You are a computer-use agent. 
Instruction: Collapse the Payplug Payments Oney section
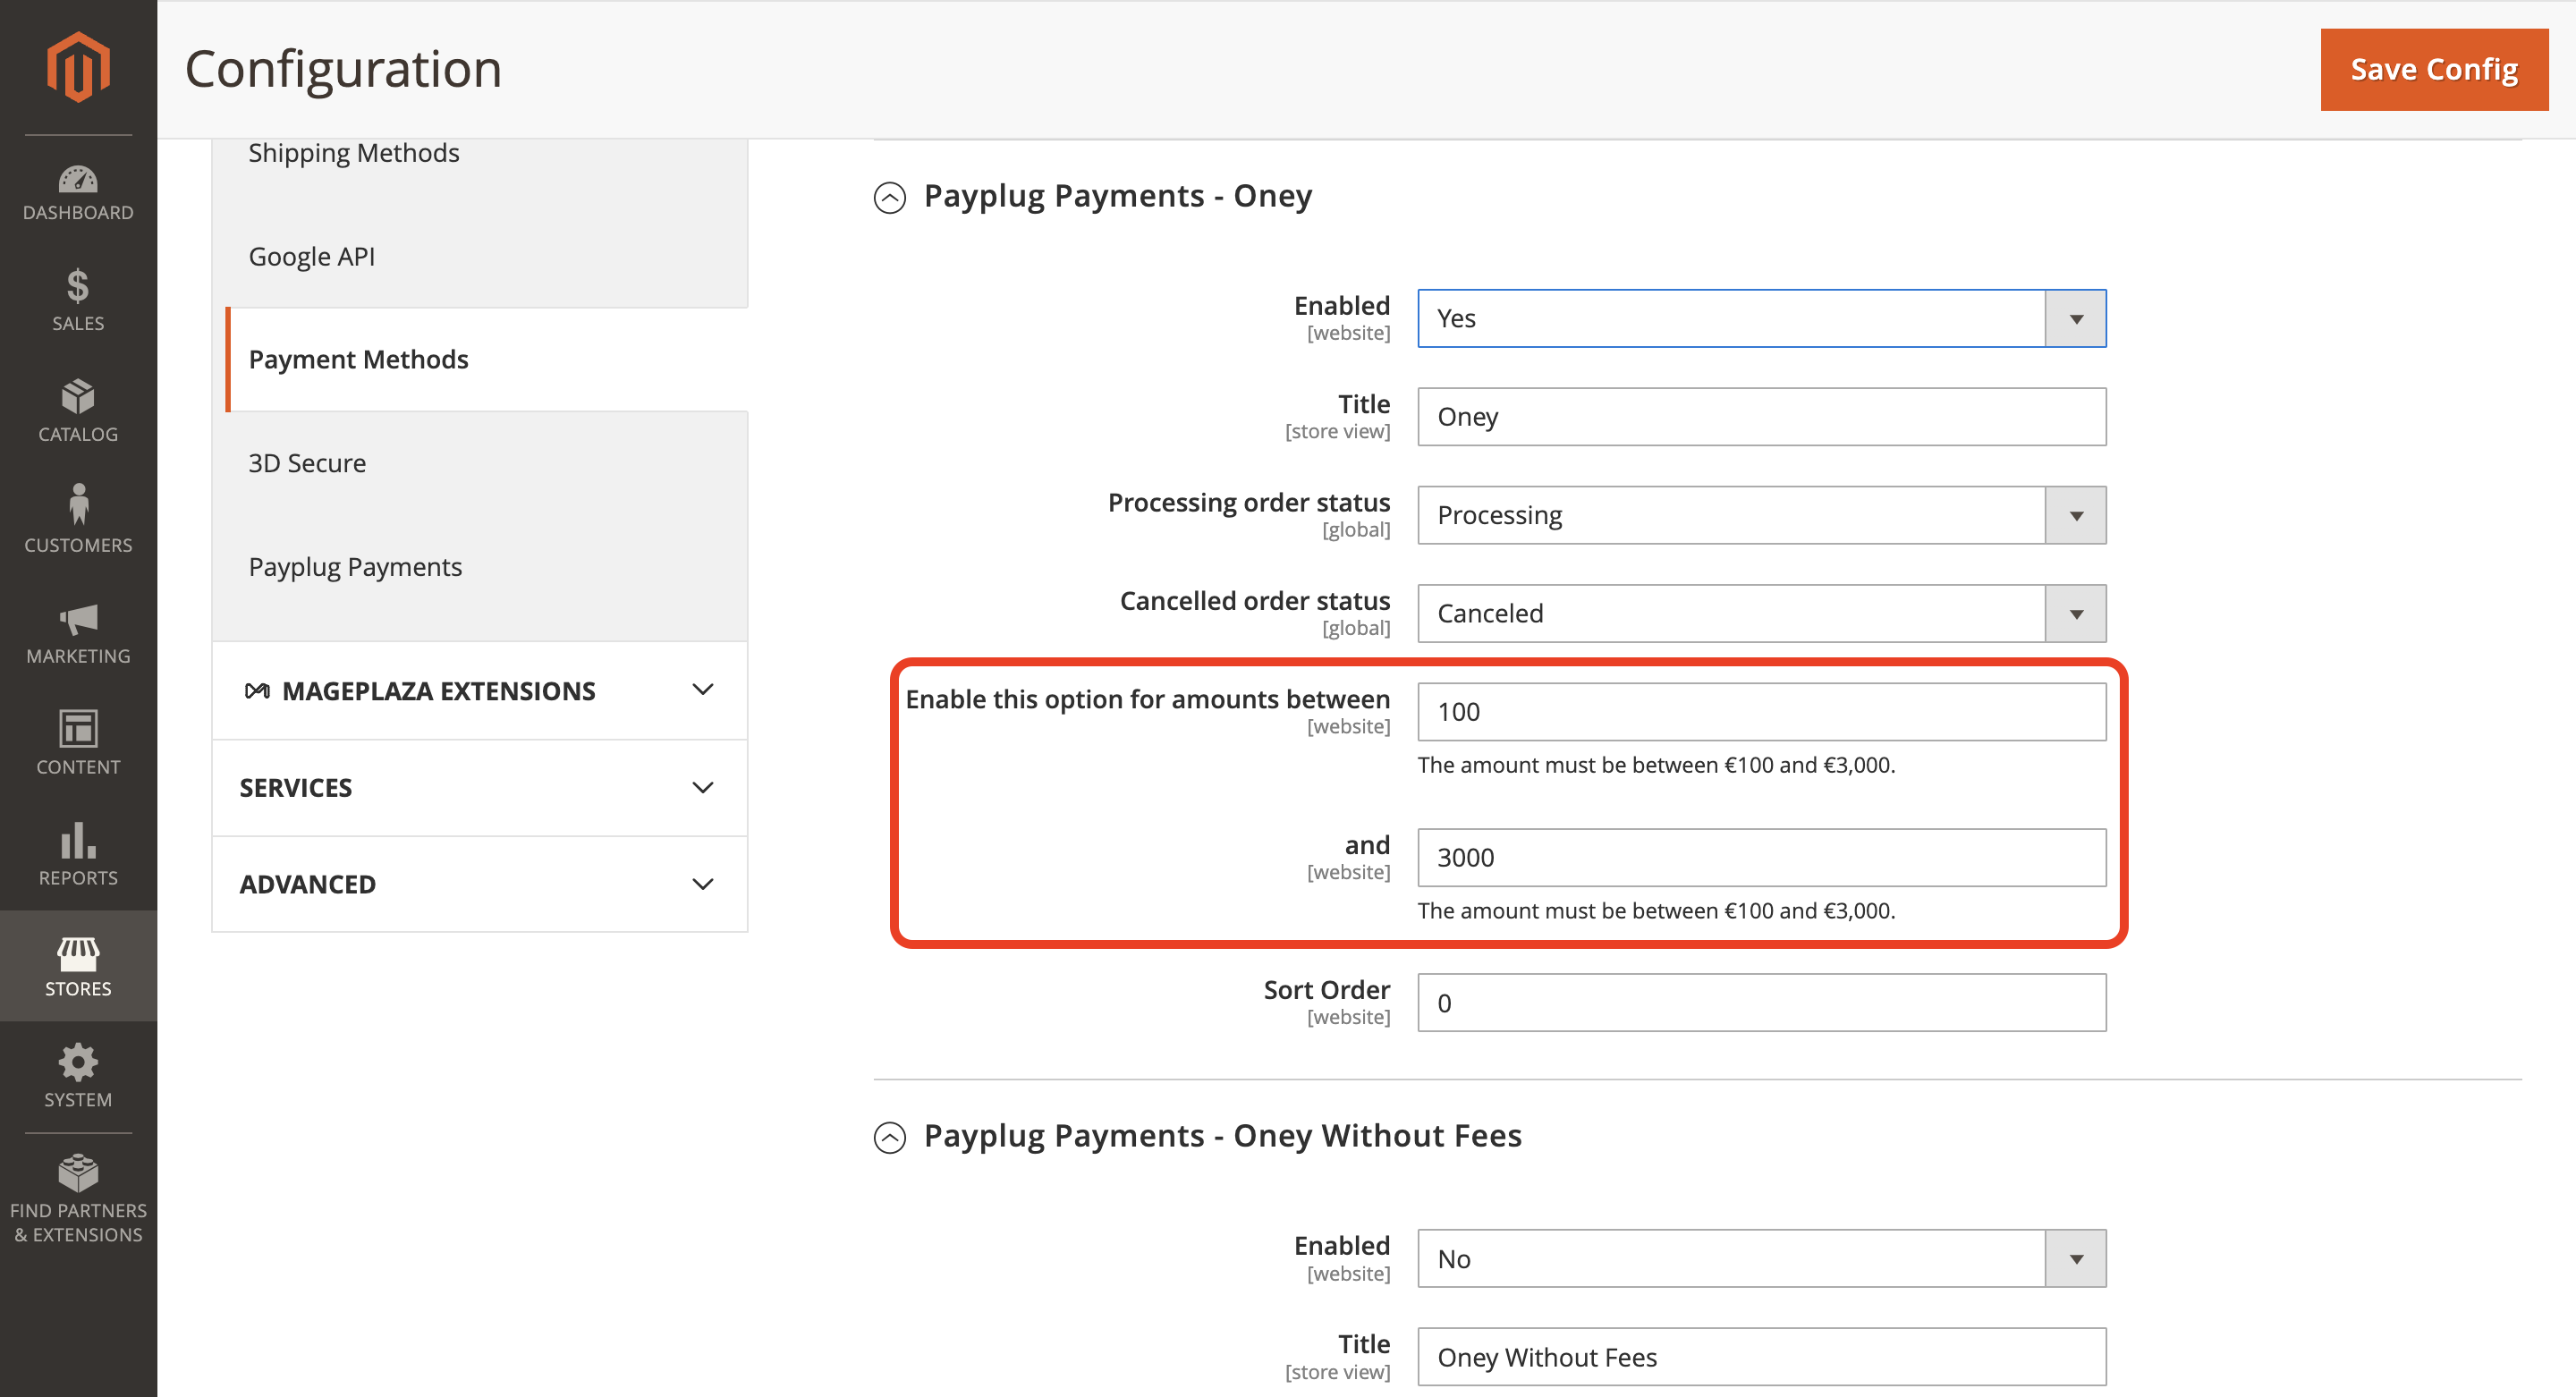click(893, 194)
